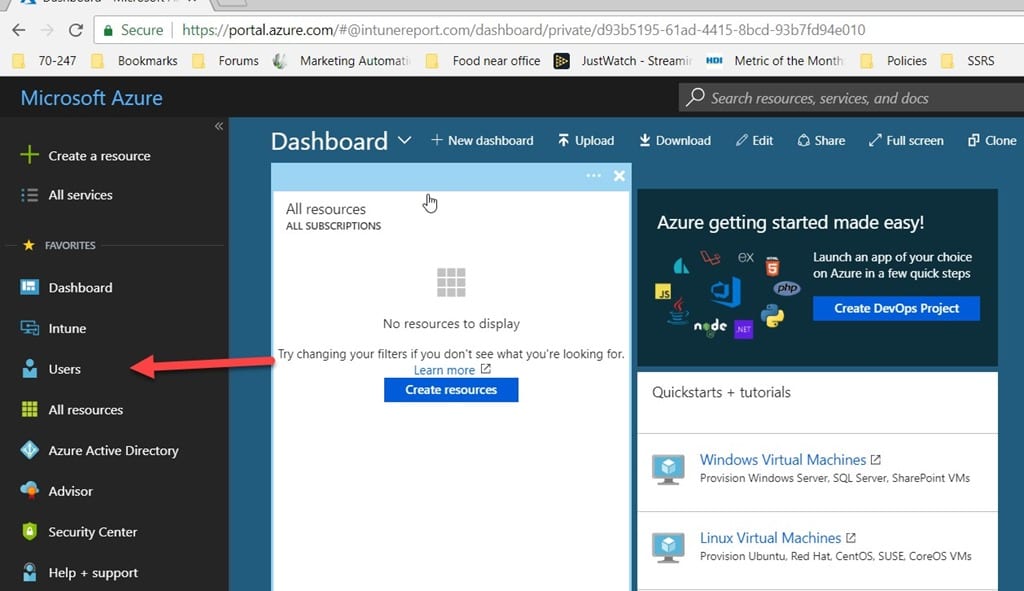Viewport: 1024px width, 591px height.
Task: Open the JustWatch bookmark icon
Action: [561, 61]
